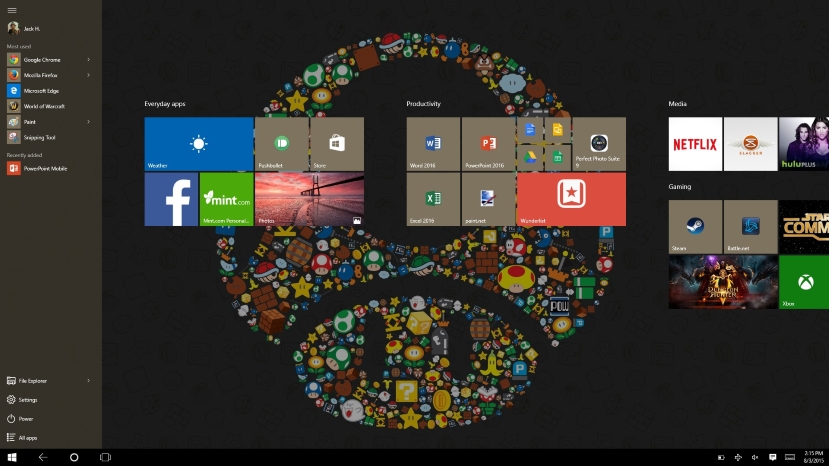Expand File Explorer jump list arrow
Viewport: 829px width, 466px height.
(x=88, y=381)
